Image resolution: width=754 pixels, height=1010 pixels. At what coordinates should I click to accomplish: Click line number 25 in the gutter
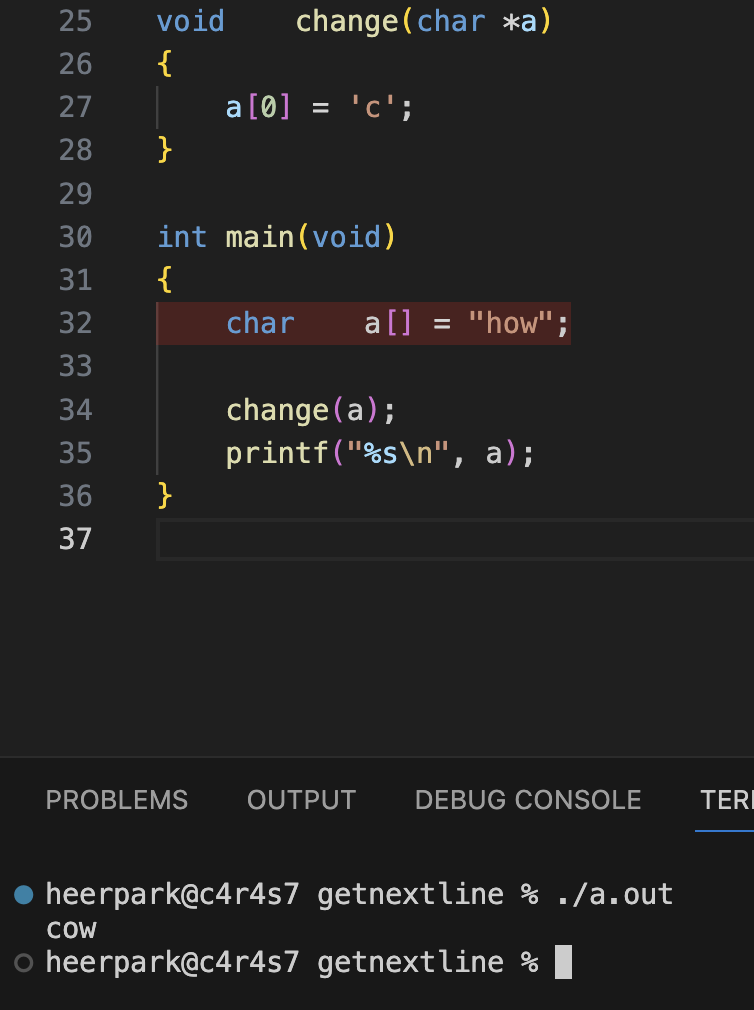click(75, 21)
